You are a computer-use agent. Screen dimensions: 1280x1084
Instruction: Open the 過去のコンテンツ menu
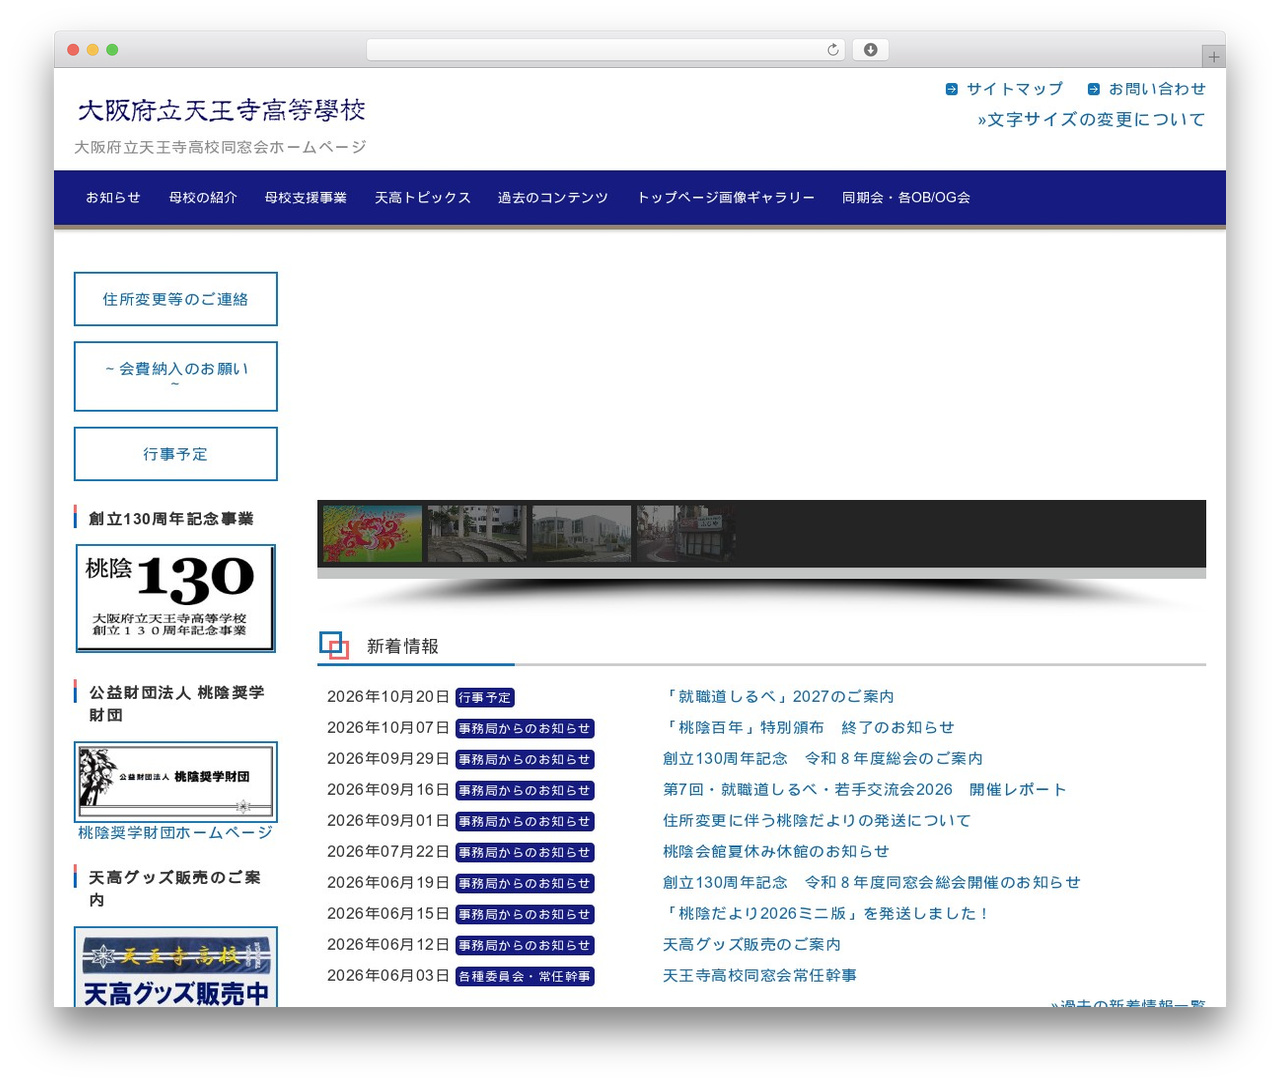(553, 198)
